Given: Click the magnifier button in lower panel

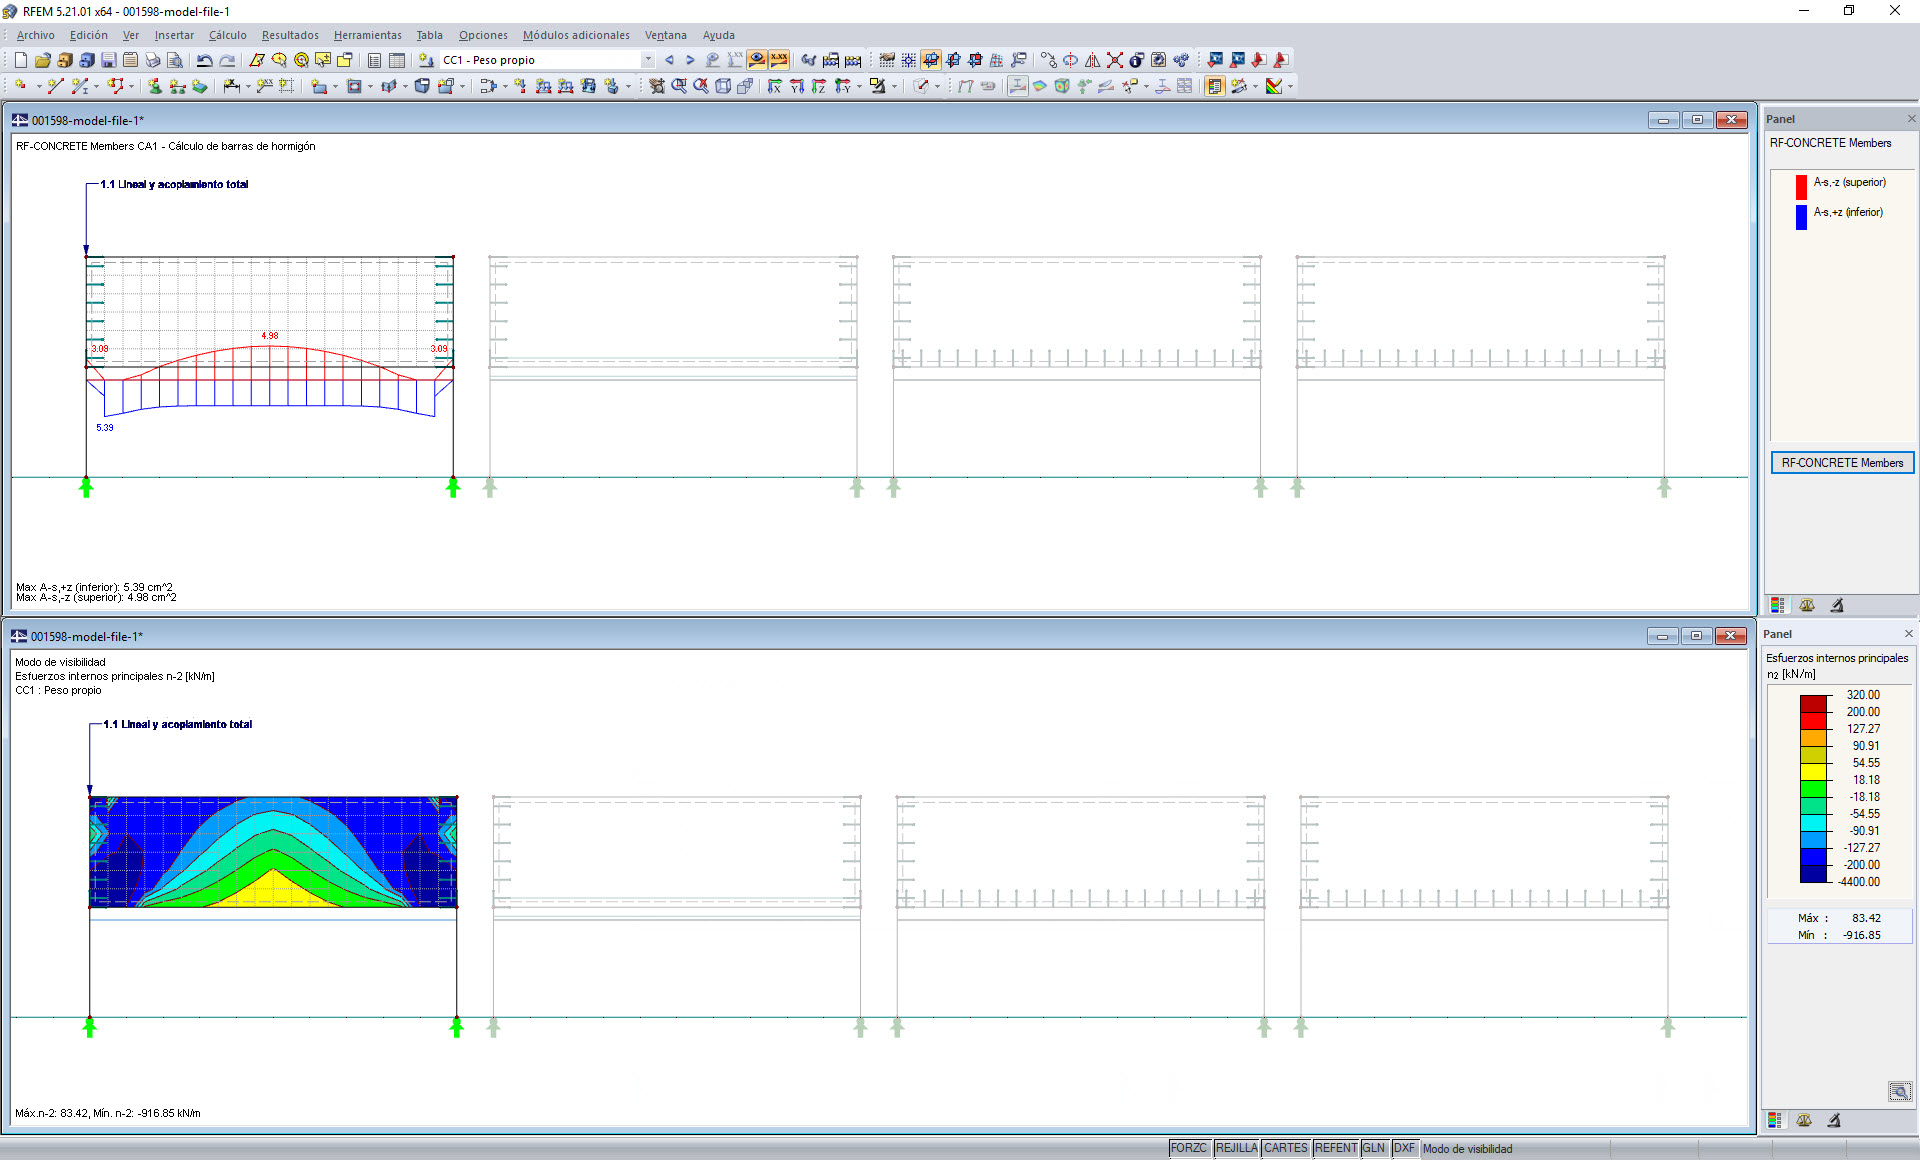Looking at the screenshot, I should click(1899, 1091).
